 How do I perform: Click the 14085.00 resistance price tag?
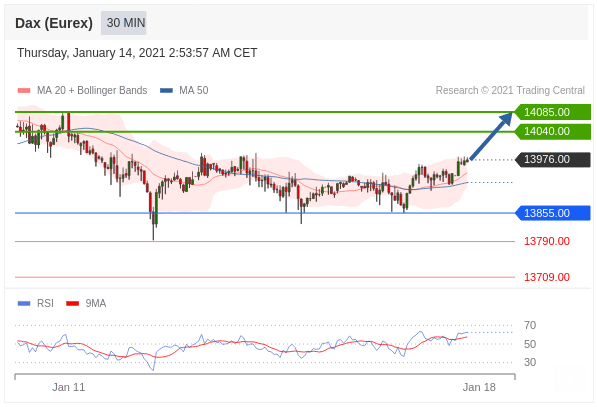(552, 112)
